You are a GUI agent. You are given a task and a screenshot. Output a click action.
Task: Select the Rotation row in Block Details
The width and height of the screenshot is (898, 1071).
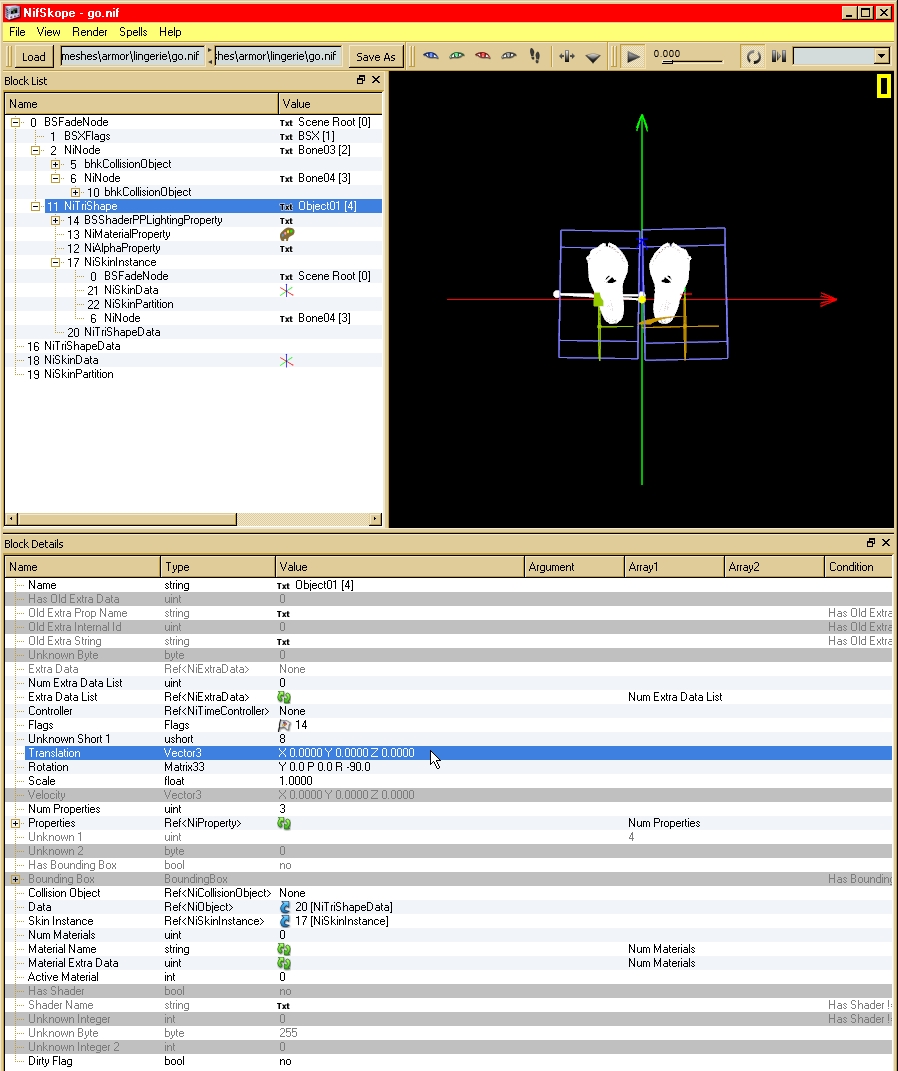point(448,767)
